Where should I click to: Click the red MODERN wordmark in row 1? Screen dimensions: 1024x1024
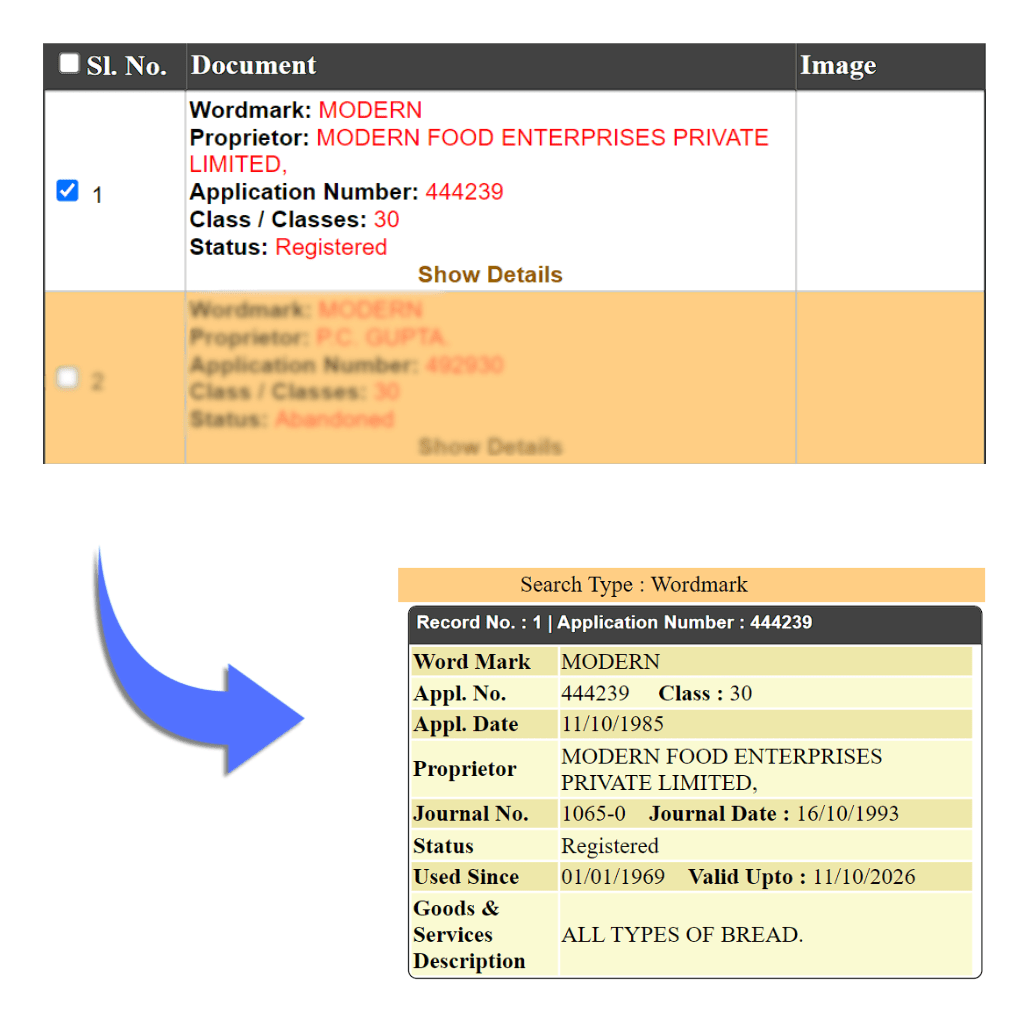(x=370, y=110)
